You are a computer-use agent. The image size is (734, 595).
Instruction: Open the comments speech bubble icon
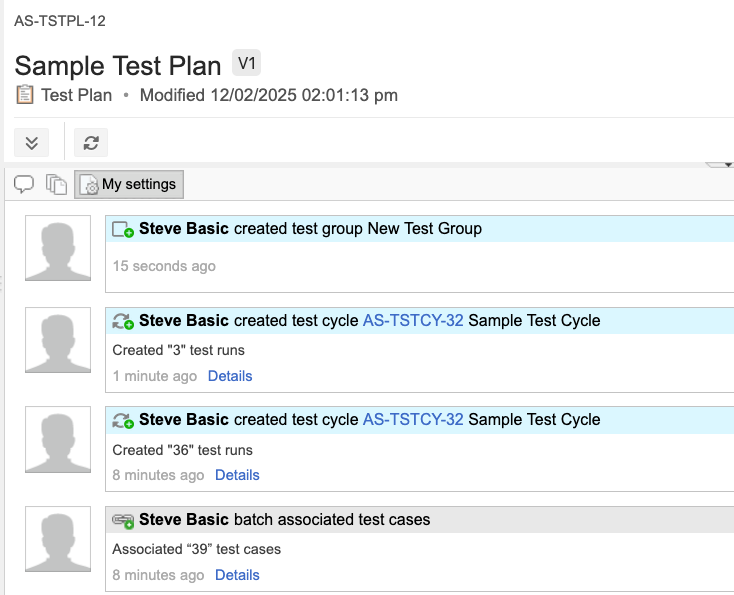[x=24, y=184]
